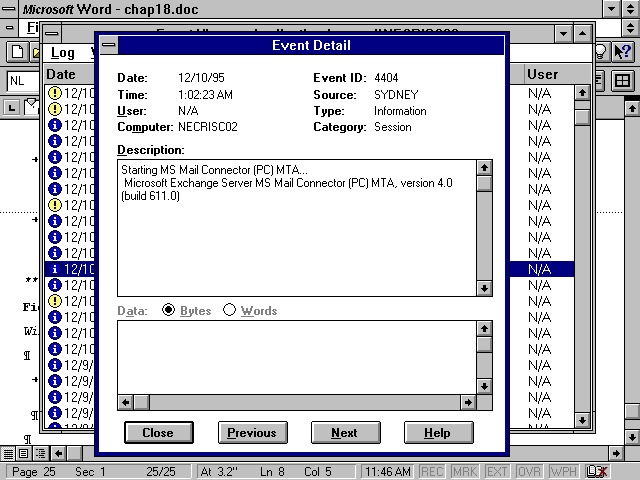Click Data box scroll up arrow
The width and height of the screenshot is (640, 480).
tap(484, 329)
